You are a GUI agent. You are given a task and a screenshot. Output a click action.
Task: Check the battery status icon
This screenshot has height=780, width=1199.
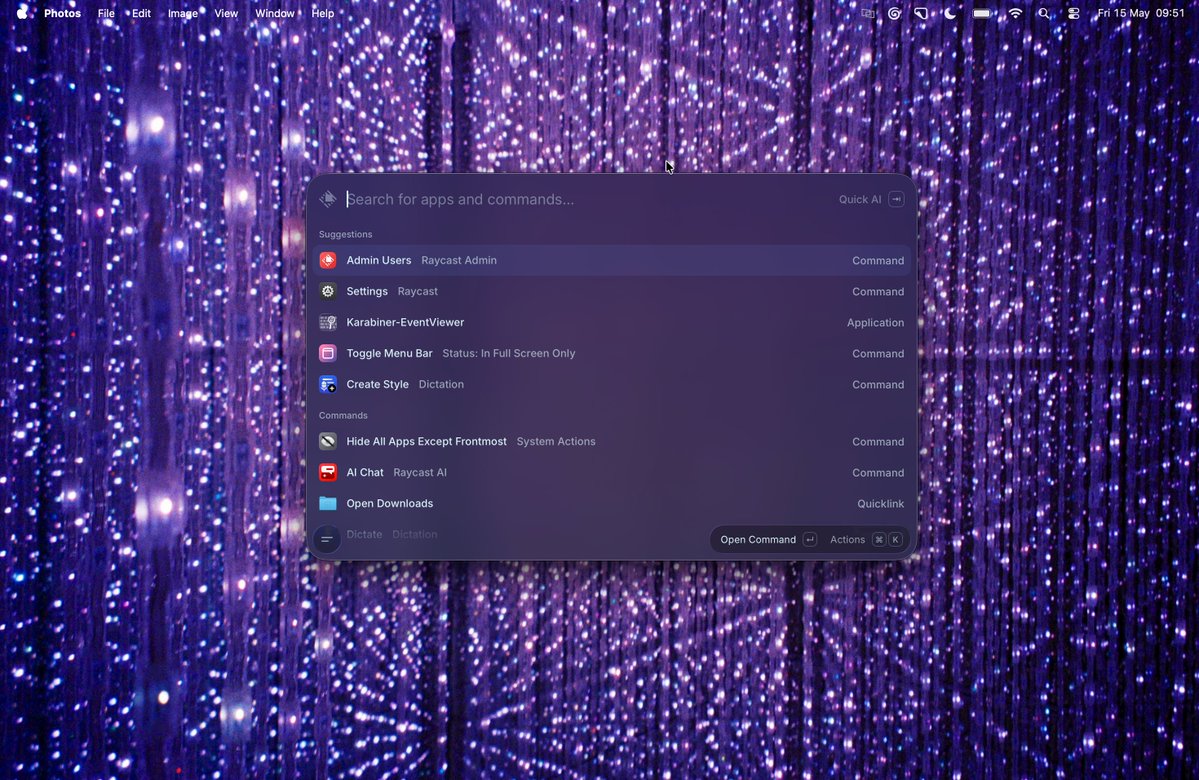(x=982, y=13)
